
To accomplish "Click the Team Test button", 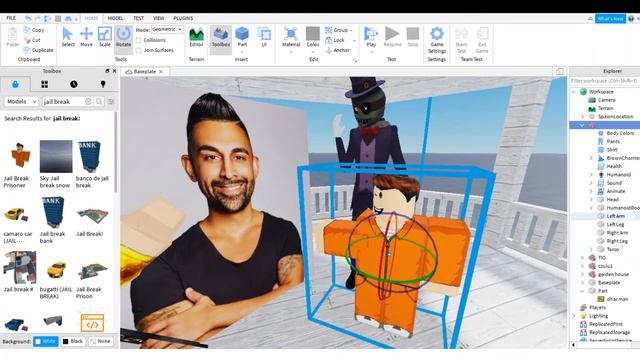I will pos(461,40).
